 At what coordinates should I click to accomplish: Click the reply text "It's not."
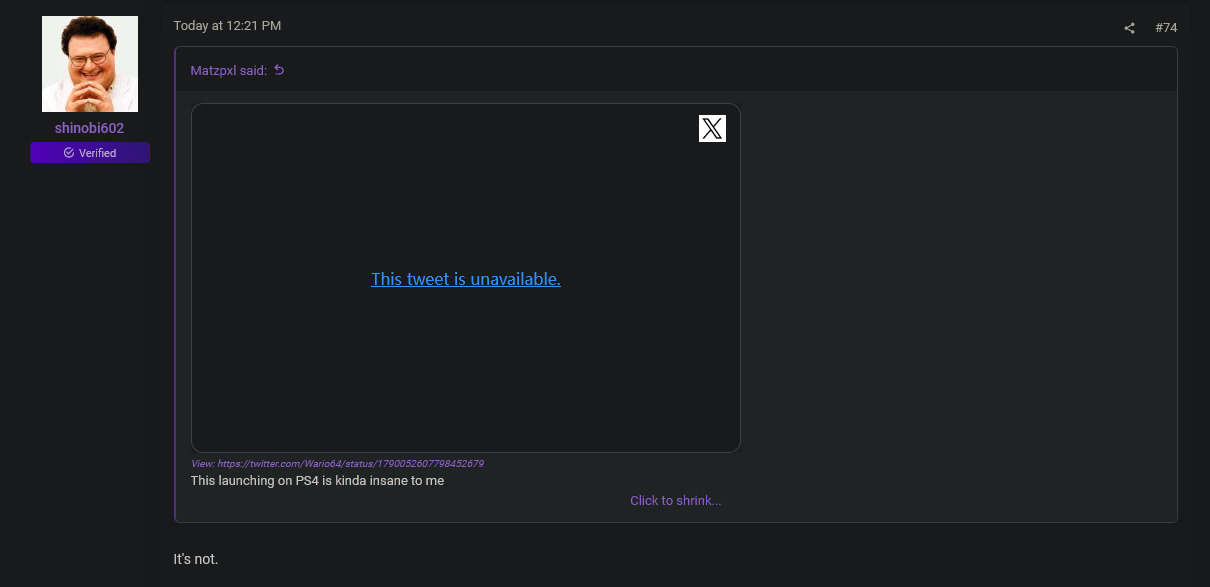[196, 559]
